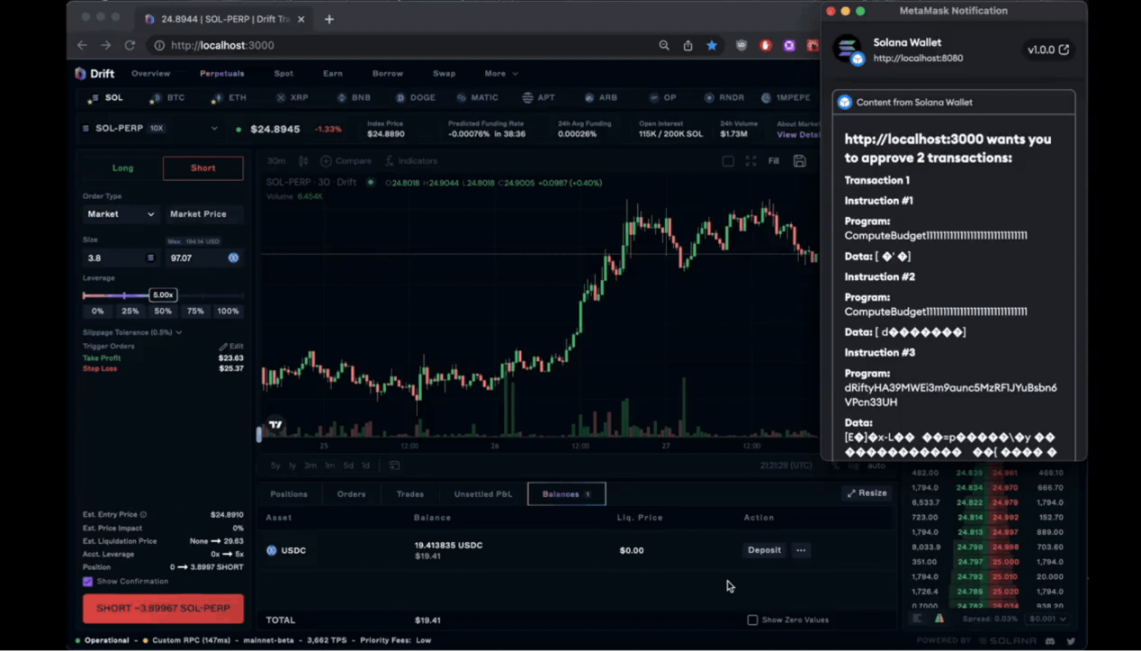Screen dimensions: 1141x651
Task: Click the Compare symbol plus icon
Action: point(326,161)
